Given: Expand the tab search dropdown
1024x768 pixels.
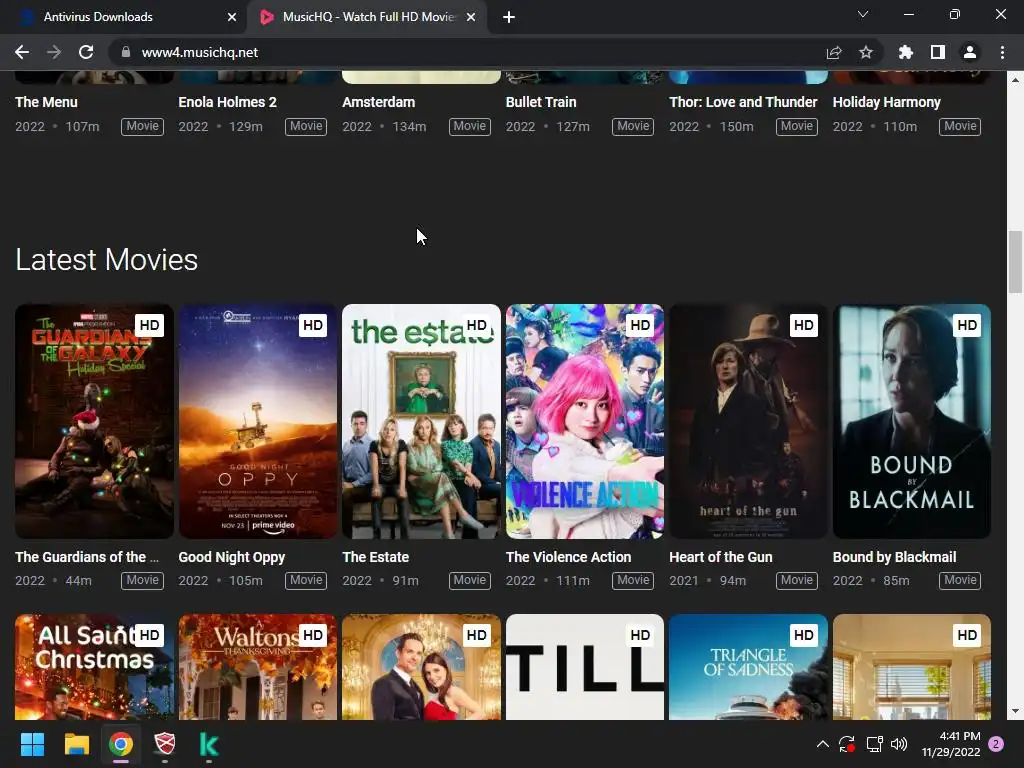Looking at the screenshot, I should click(863, 14).
